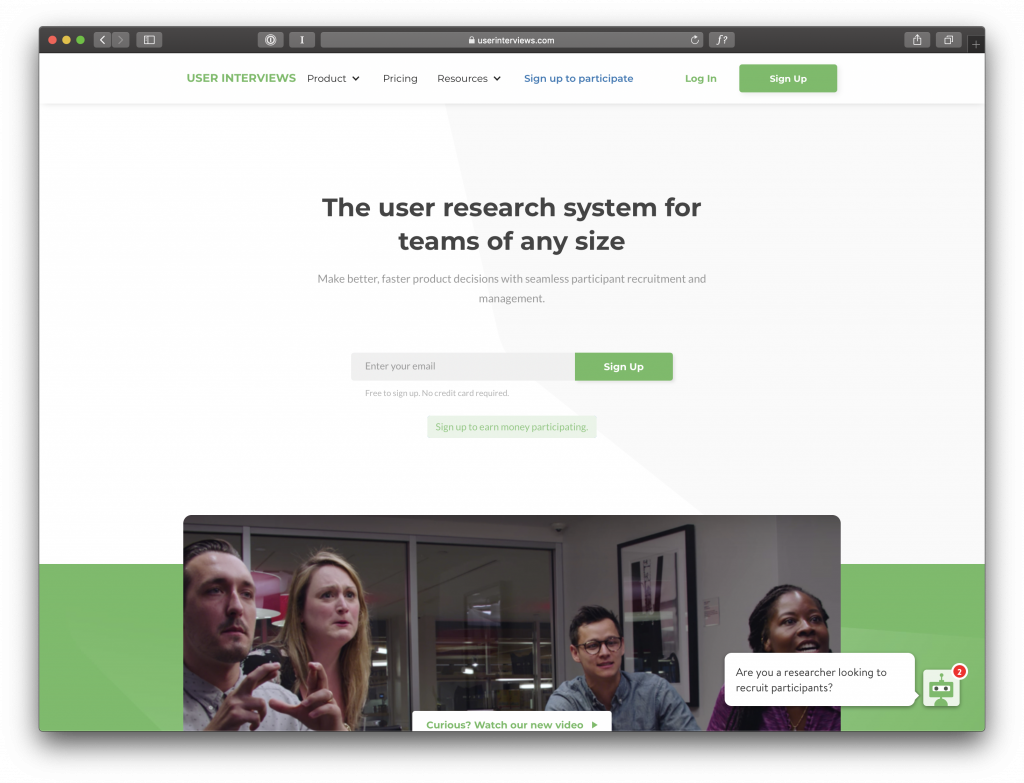This screenshot has height=783, width=1024.
Task: Click the red notification badge on the chat bot
Action: click(959, 671)
